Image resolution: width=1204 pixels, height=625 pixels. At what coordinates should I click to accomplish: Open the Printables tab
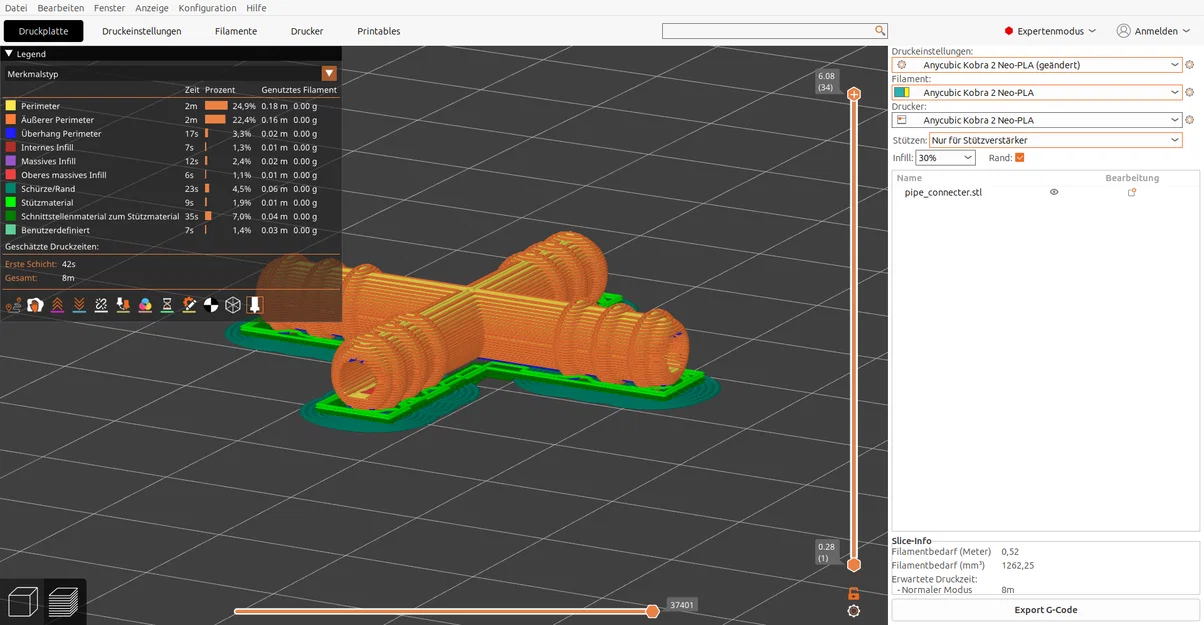379,31
